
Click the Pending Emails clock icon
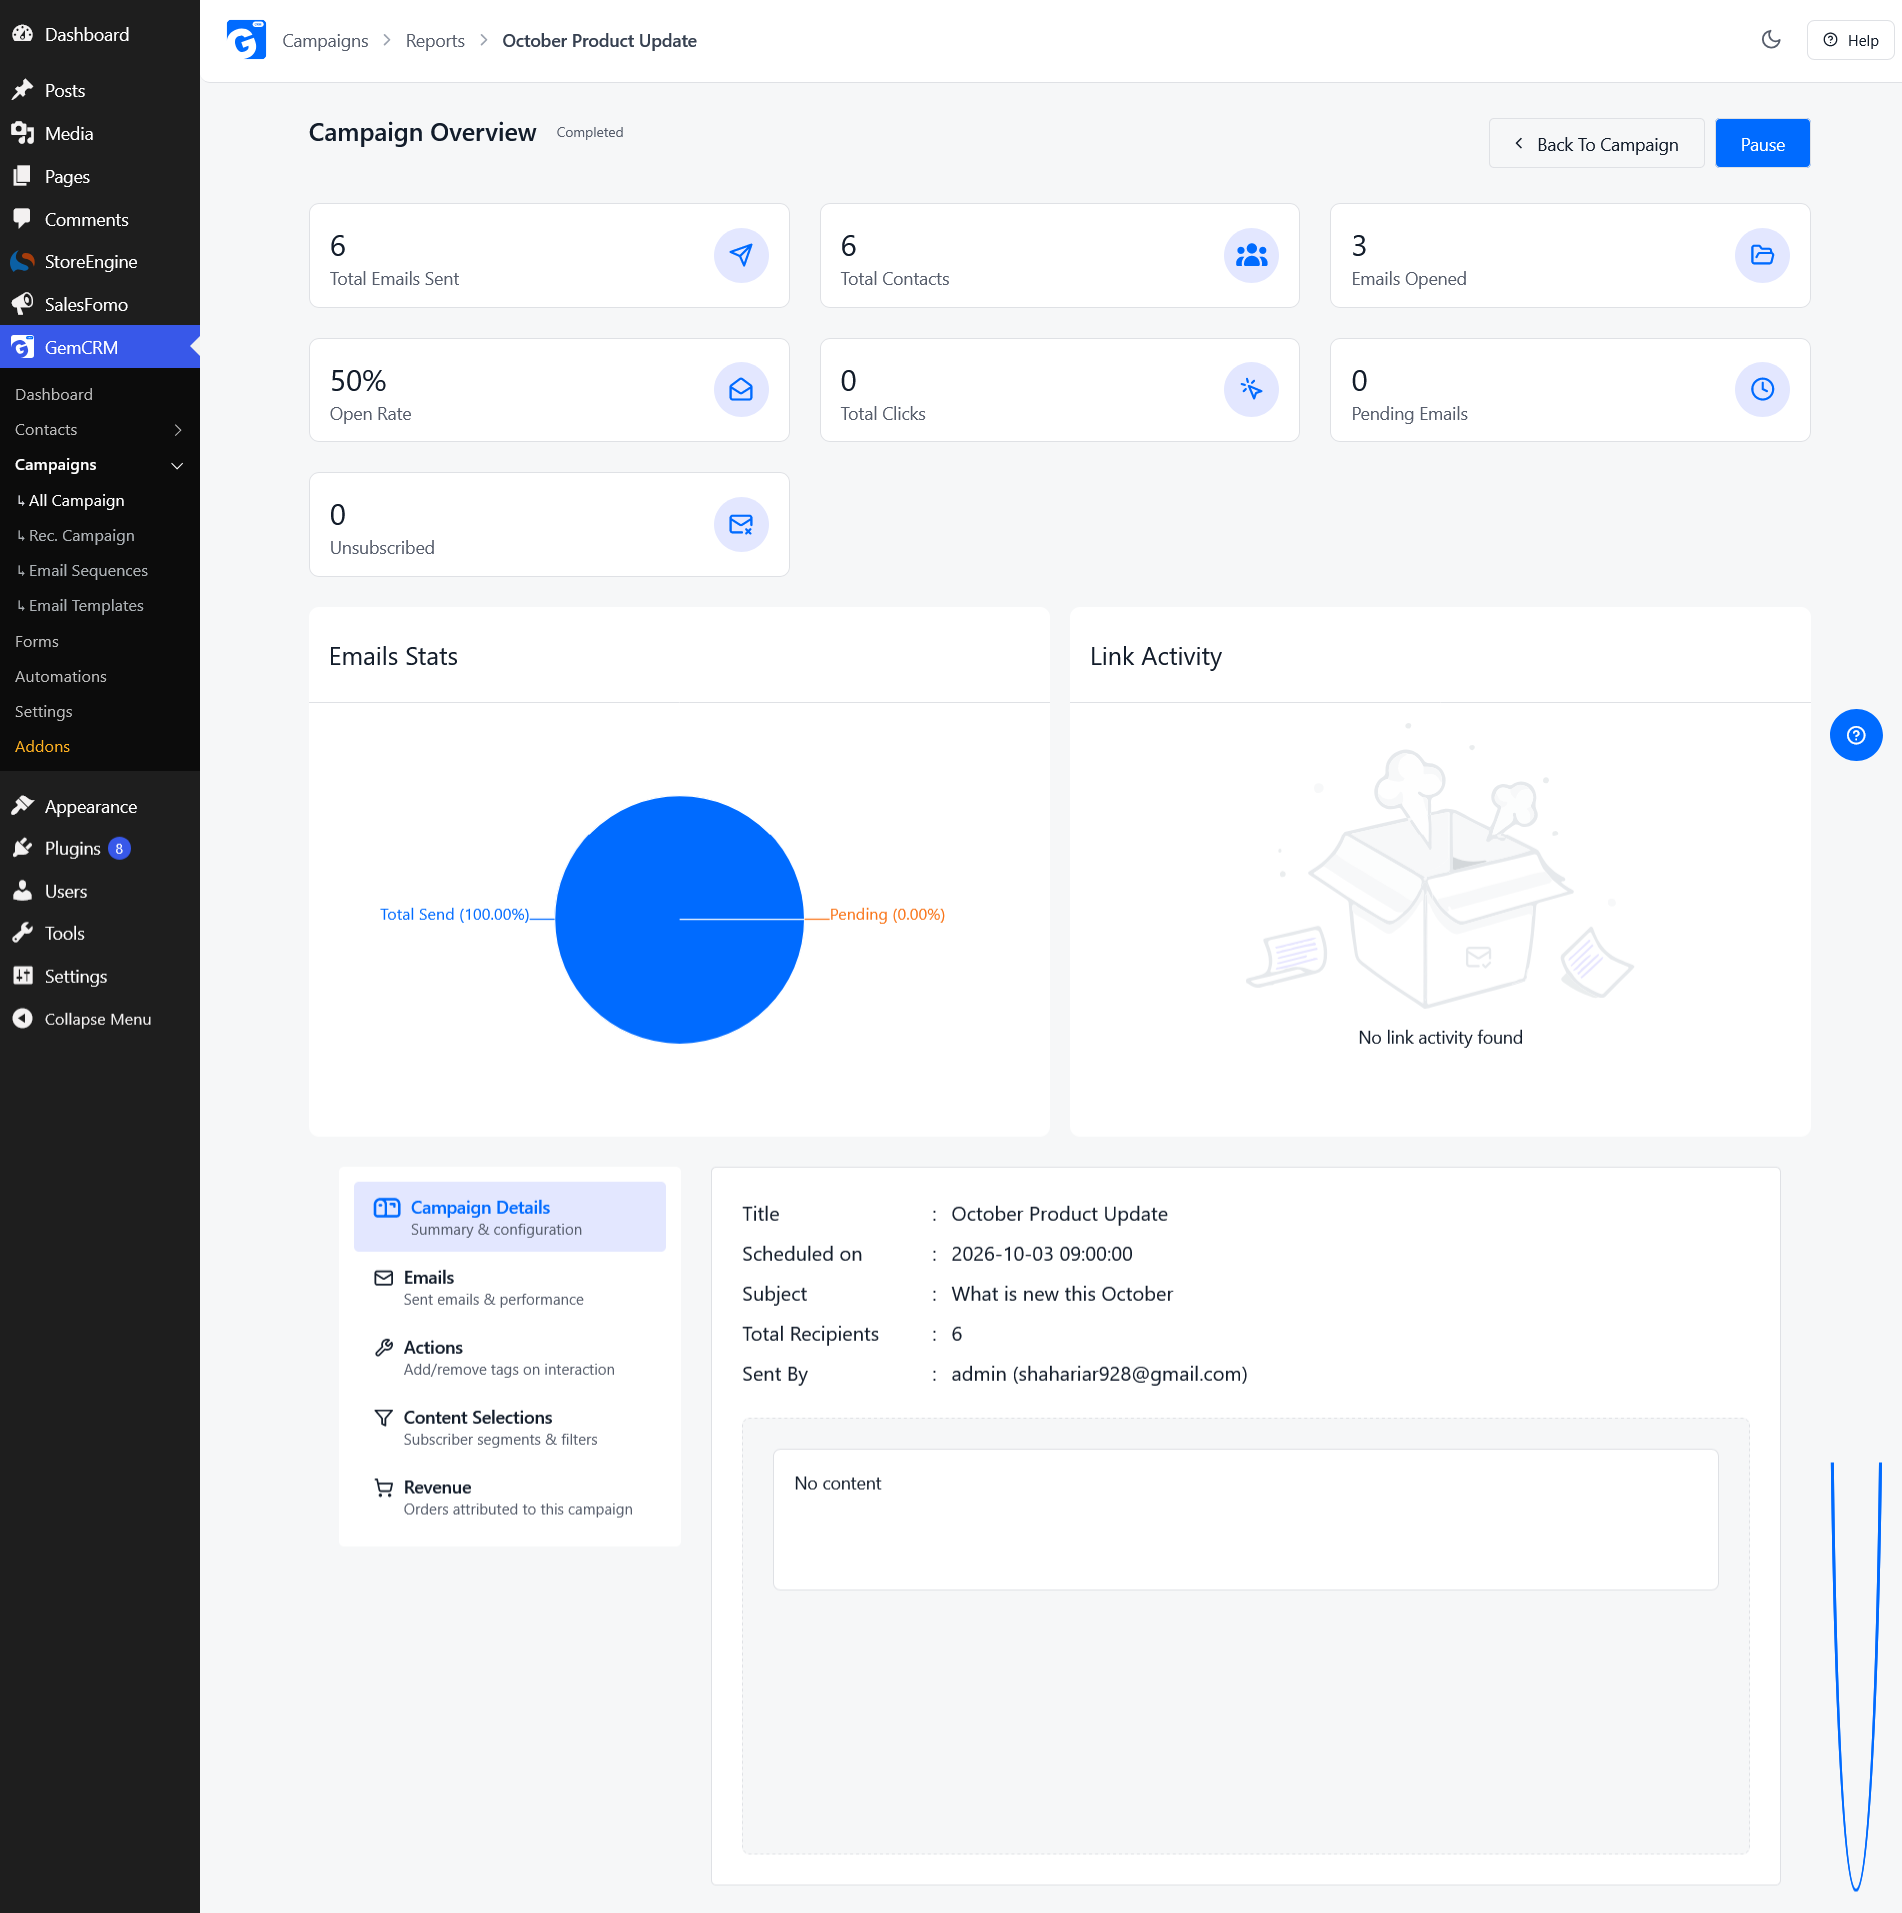[1762, 389]
